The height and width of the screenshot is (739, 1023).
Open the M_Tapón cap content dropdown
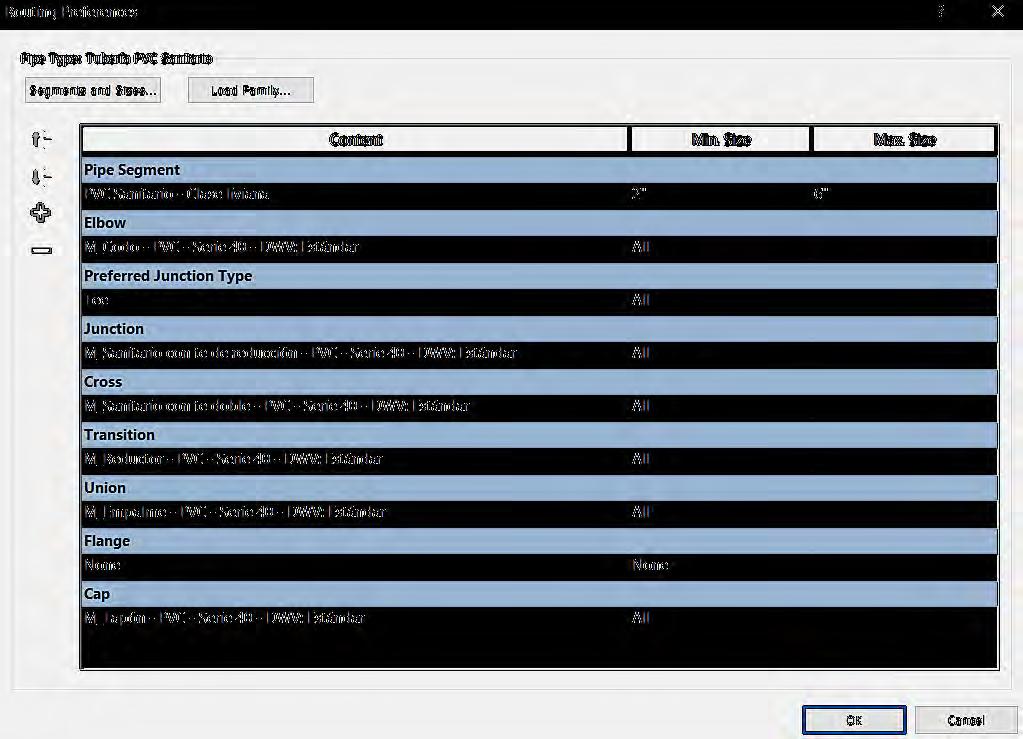pos(355,618)
